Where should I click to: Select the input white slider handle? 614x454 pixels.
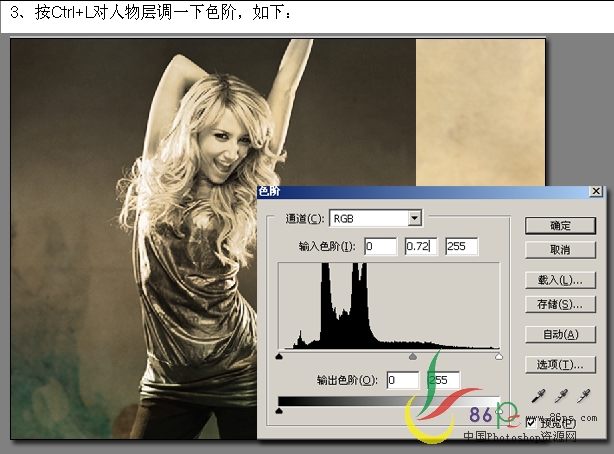click(498, 356)
